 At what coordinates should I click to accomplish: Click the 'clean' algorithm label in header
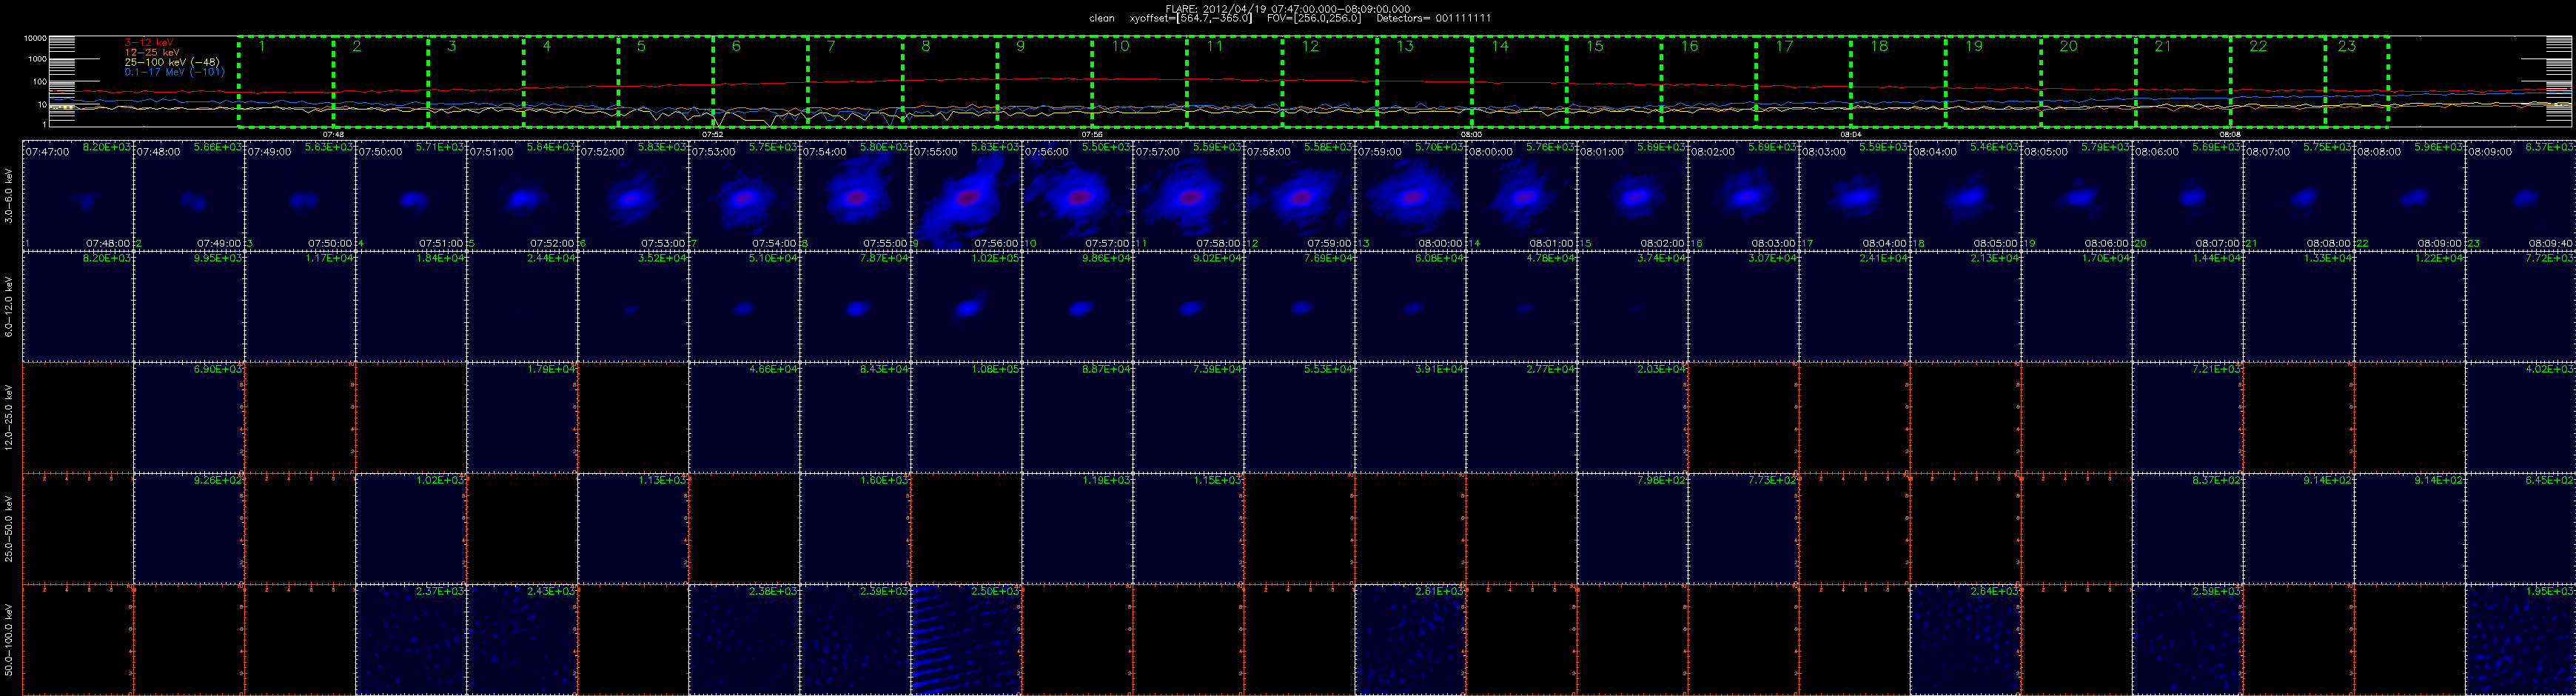pos(1101,18)
